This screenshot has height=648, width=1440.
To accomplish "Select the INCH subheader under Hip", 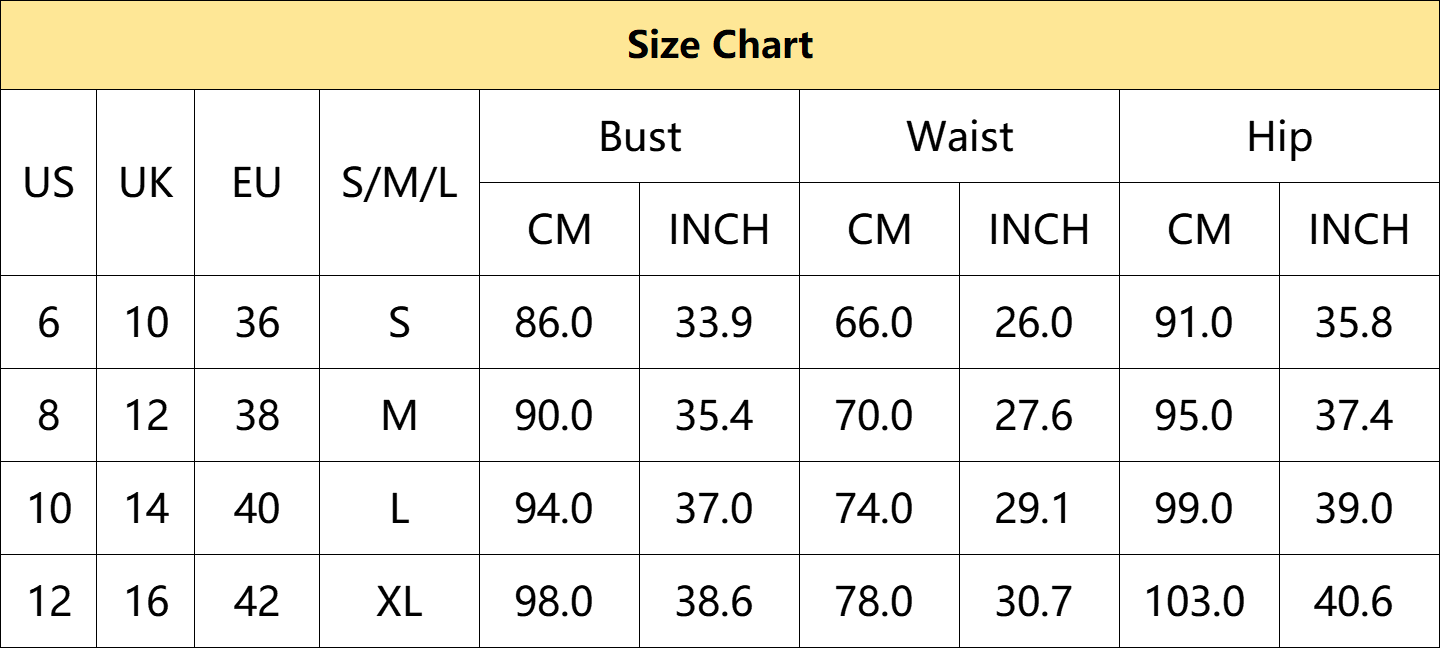I will [x=1359, y=229].
